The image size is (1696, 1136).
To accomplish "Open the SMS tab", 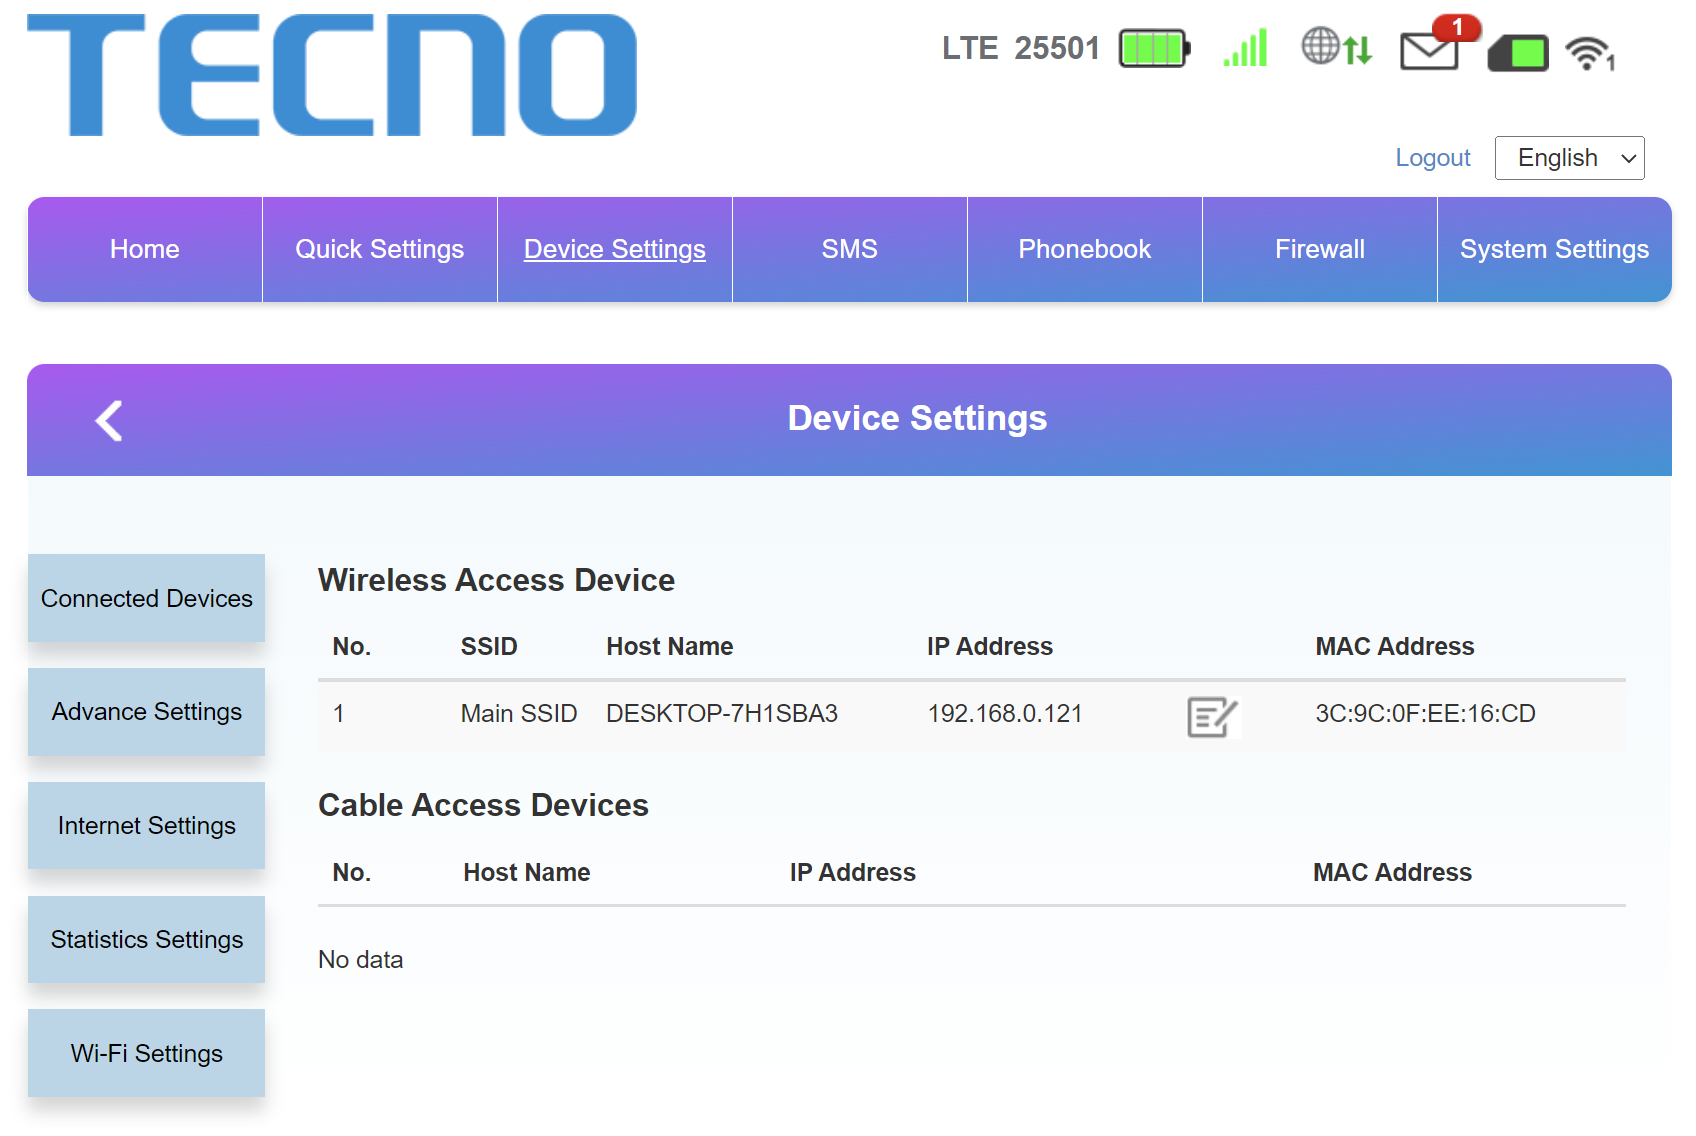I will click(850, 250).
